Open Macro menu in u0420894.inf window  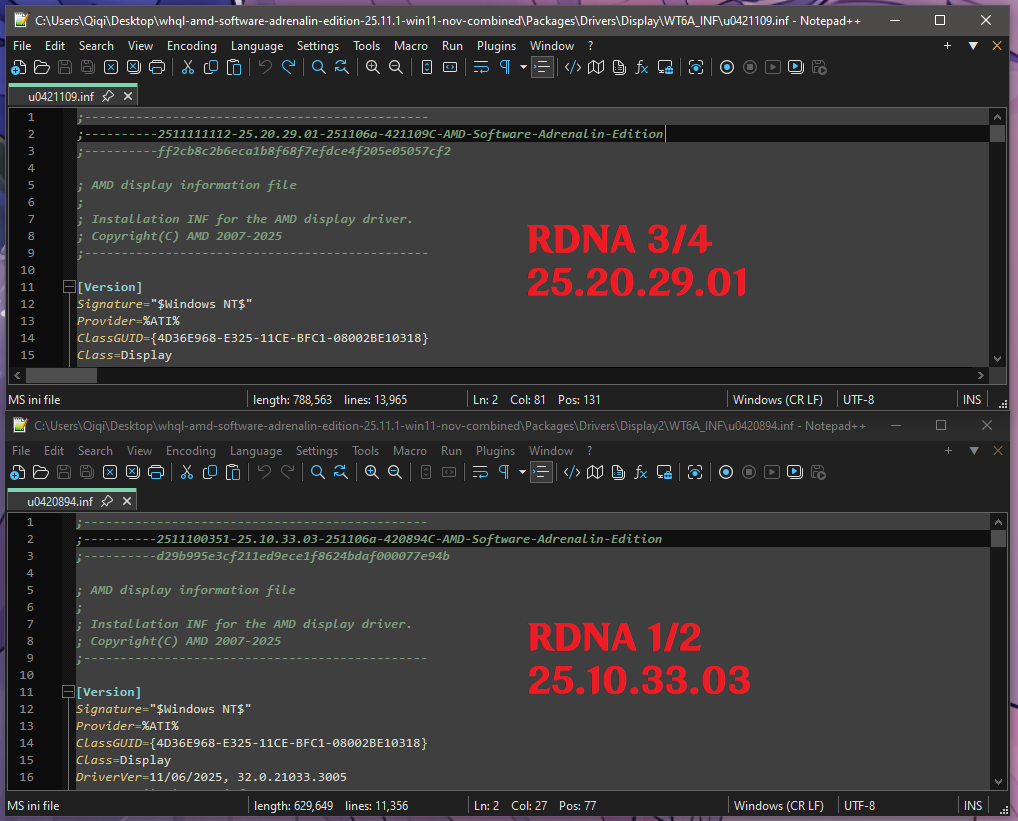tap(410, 450)
